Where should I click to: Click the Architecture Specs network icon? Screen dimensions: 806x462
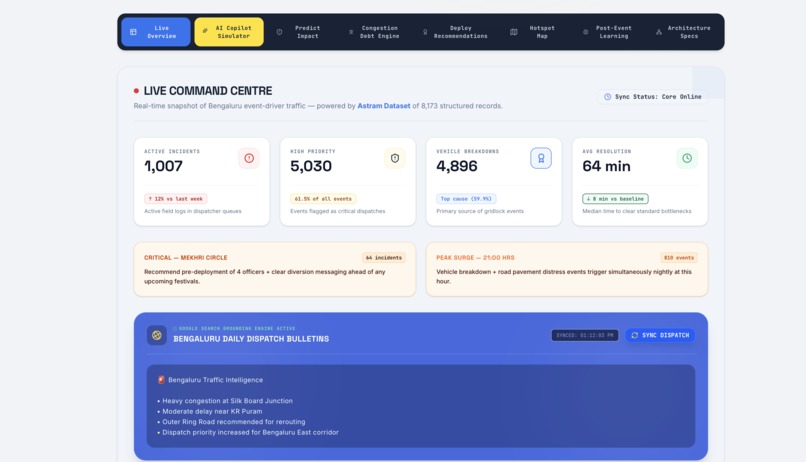[659, 32]
